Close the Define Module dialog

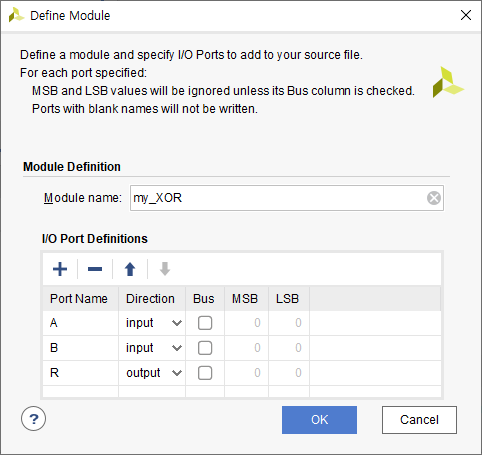pyautogui.click(x=466, y=15)
